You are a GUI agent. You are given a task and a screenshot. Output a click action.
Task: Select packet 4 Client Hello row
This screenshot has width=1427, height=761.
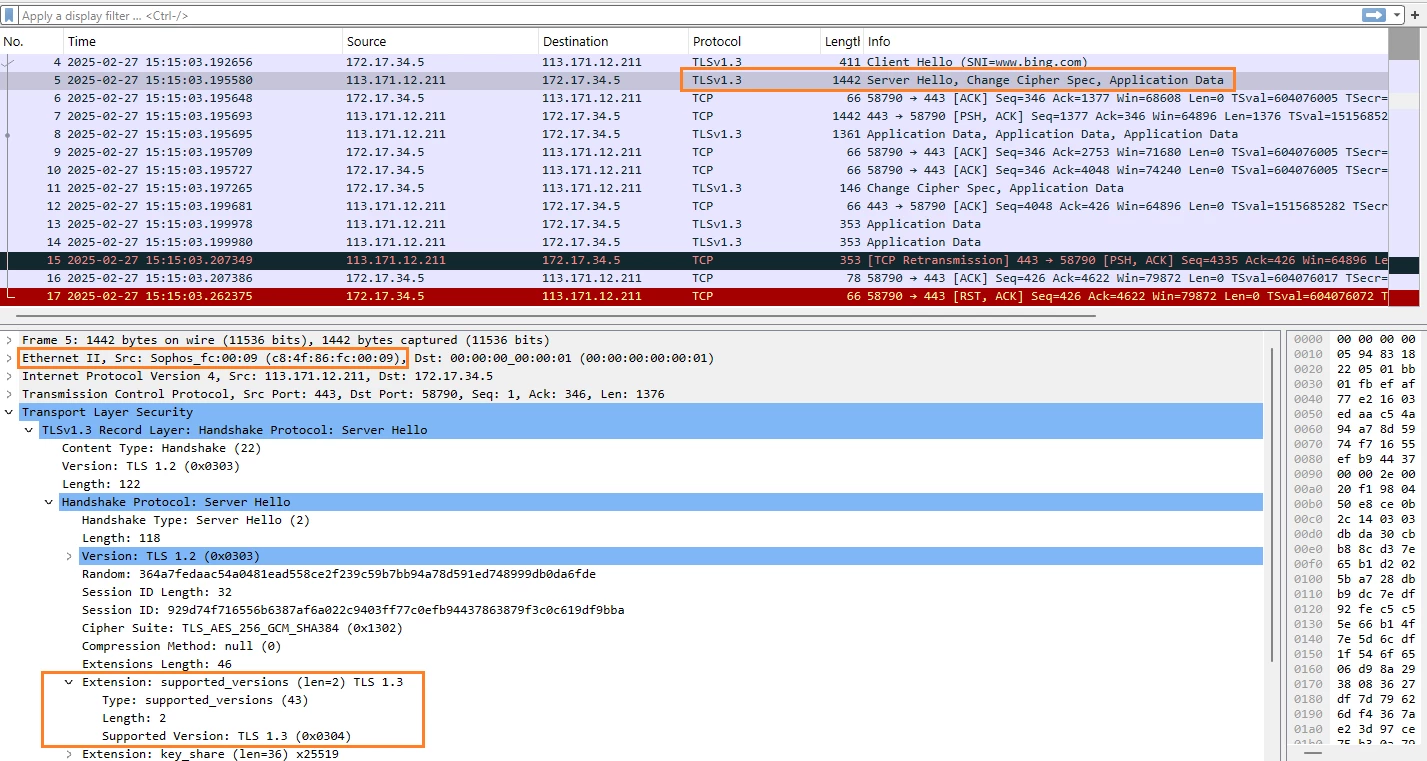(x=694, y=62)
